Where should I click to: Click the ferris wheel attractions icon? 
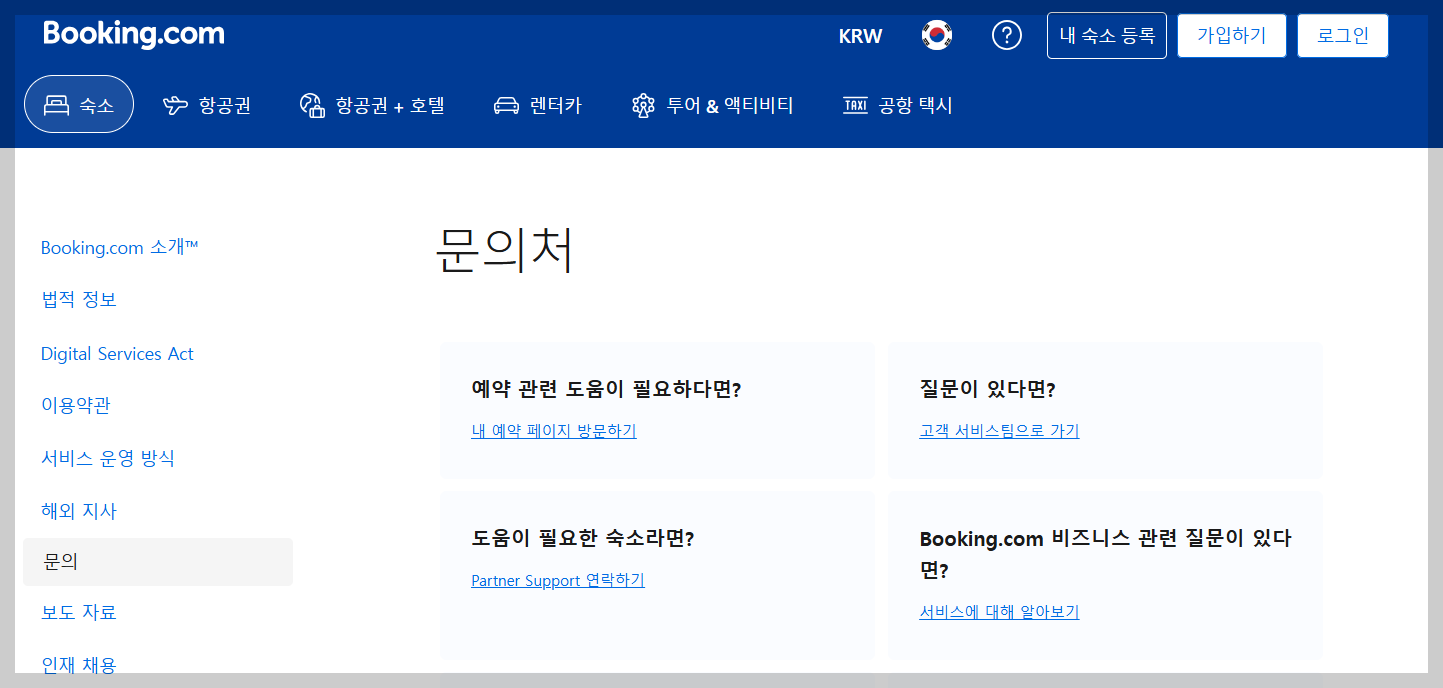click(x=643, y=105)
